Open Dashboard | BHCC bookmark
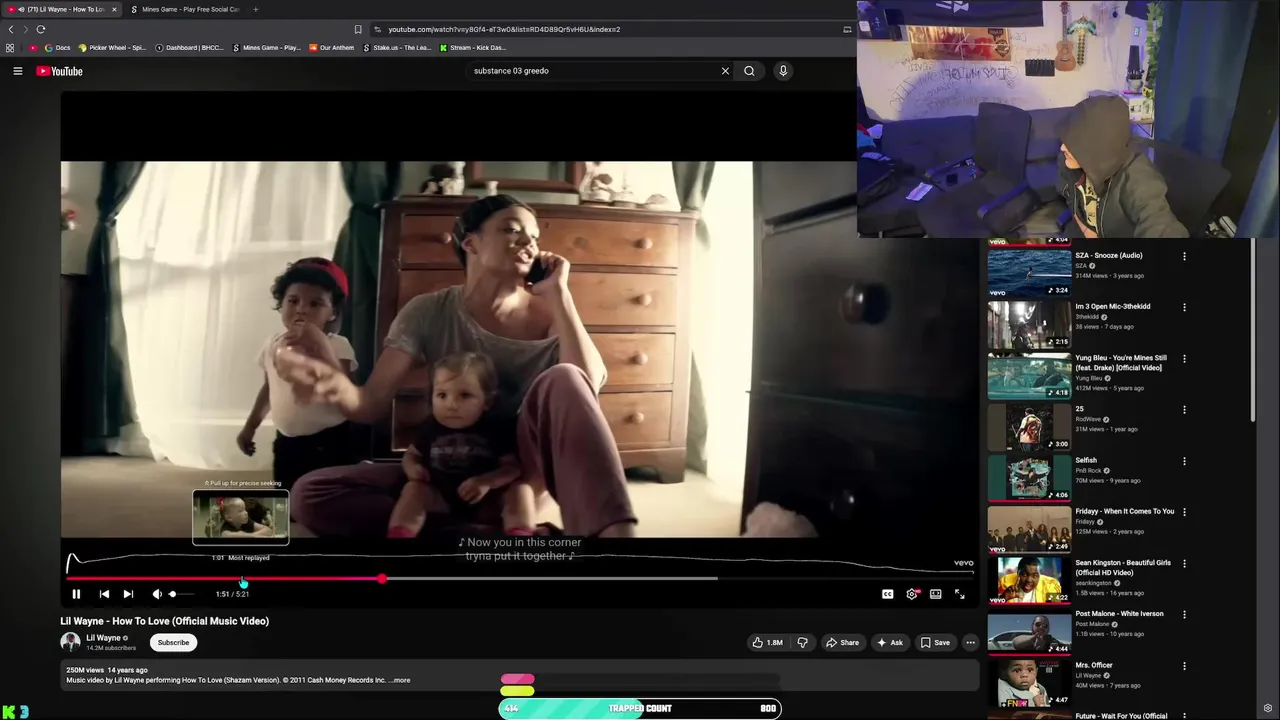 (189, 48)
